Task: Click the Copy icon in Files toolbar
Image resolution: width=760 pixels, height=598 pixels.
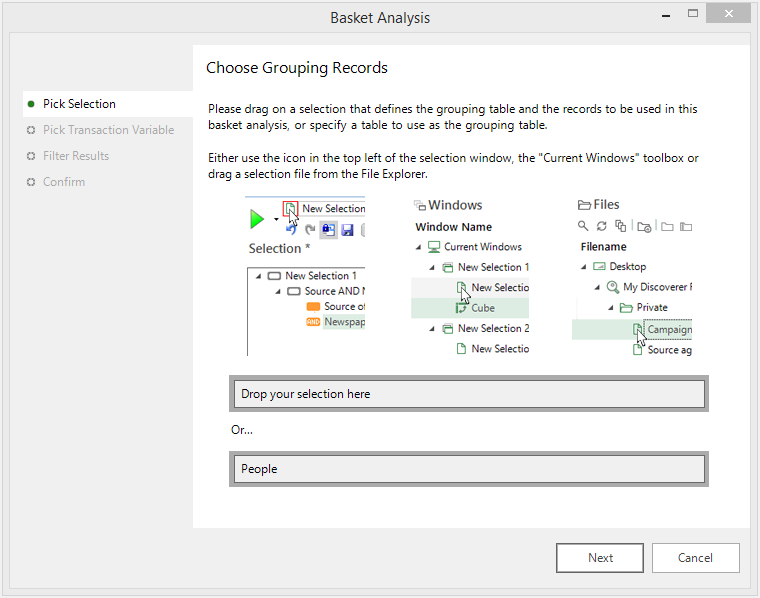Action: 620,226
